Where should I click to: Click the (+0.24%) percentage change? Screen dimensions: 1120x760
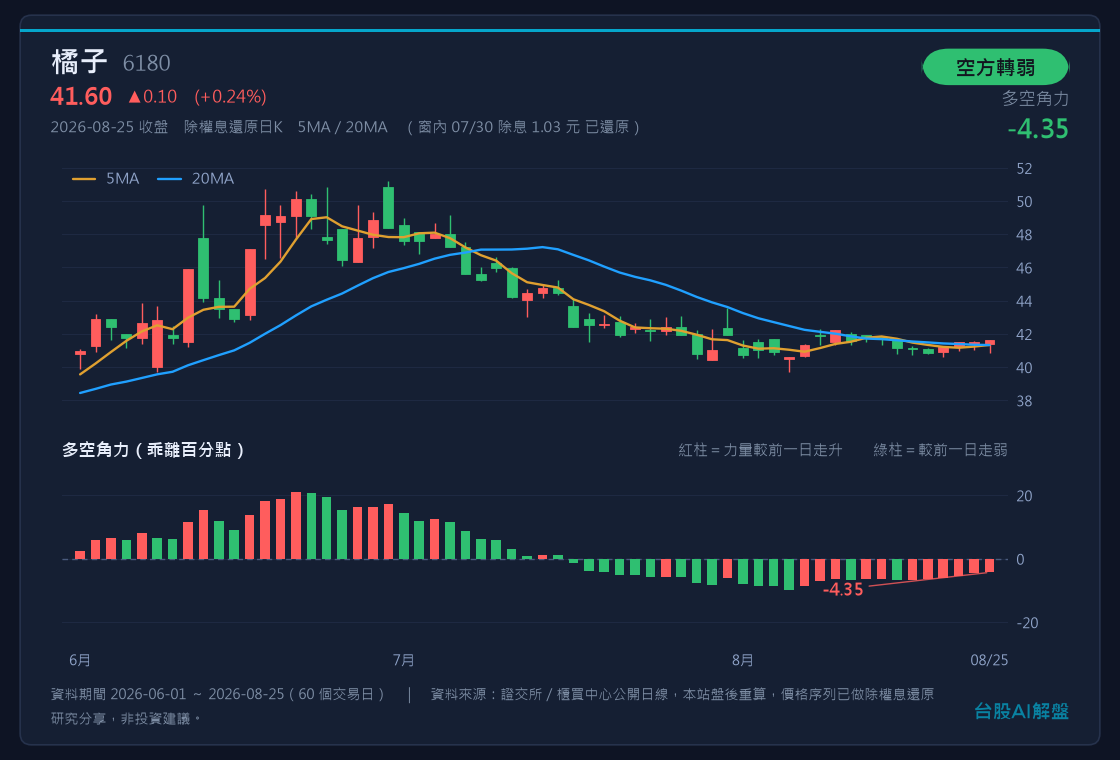click(230, 96)
